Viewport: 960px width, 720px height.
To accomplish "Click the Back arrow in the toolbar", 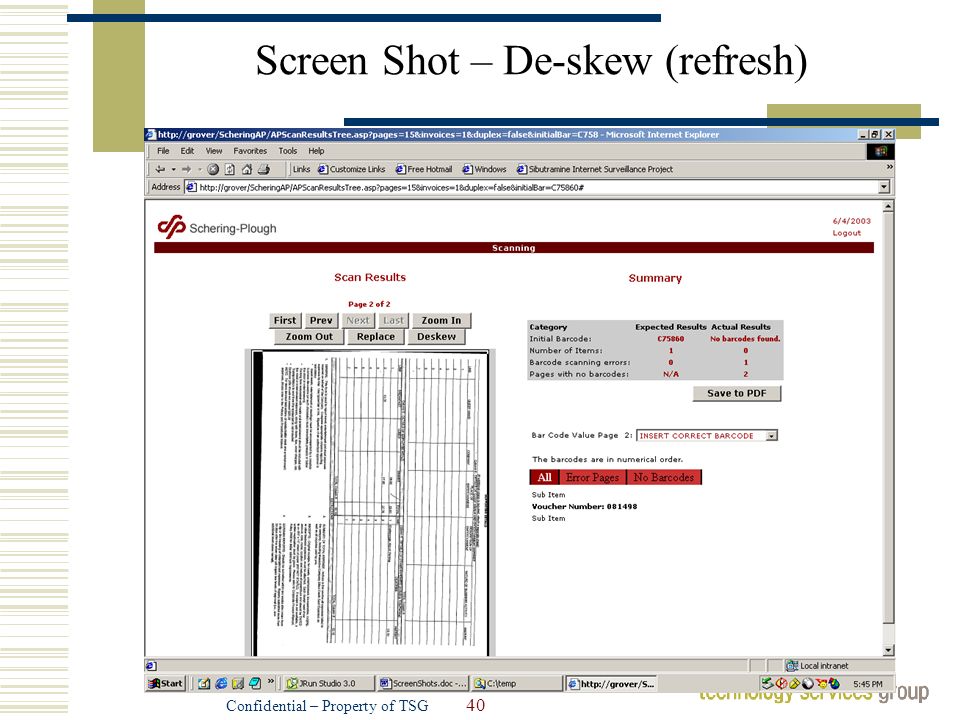I will tap(160, 170).
